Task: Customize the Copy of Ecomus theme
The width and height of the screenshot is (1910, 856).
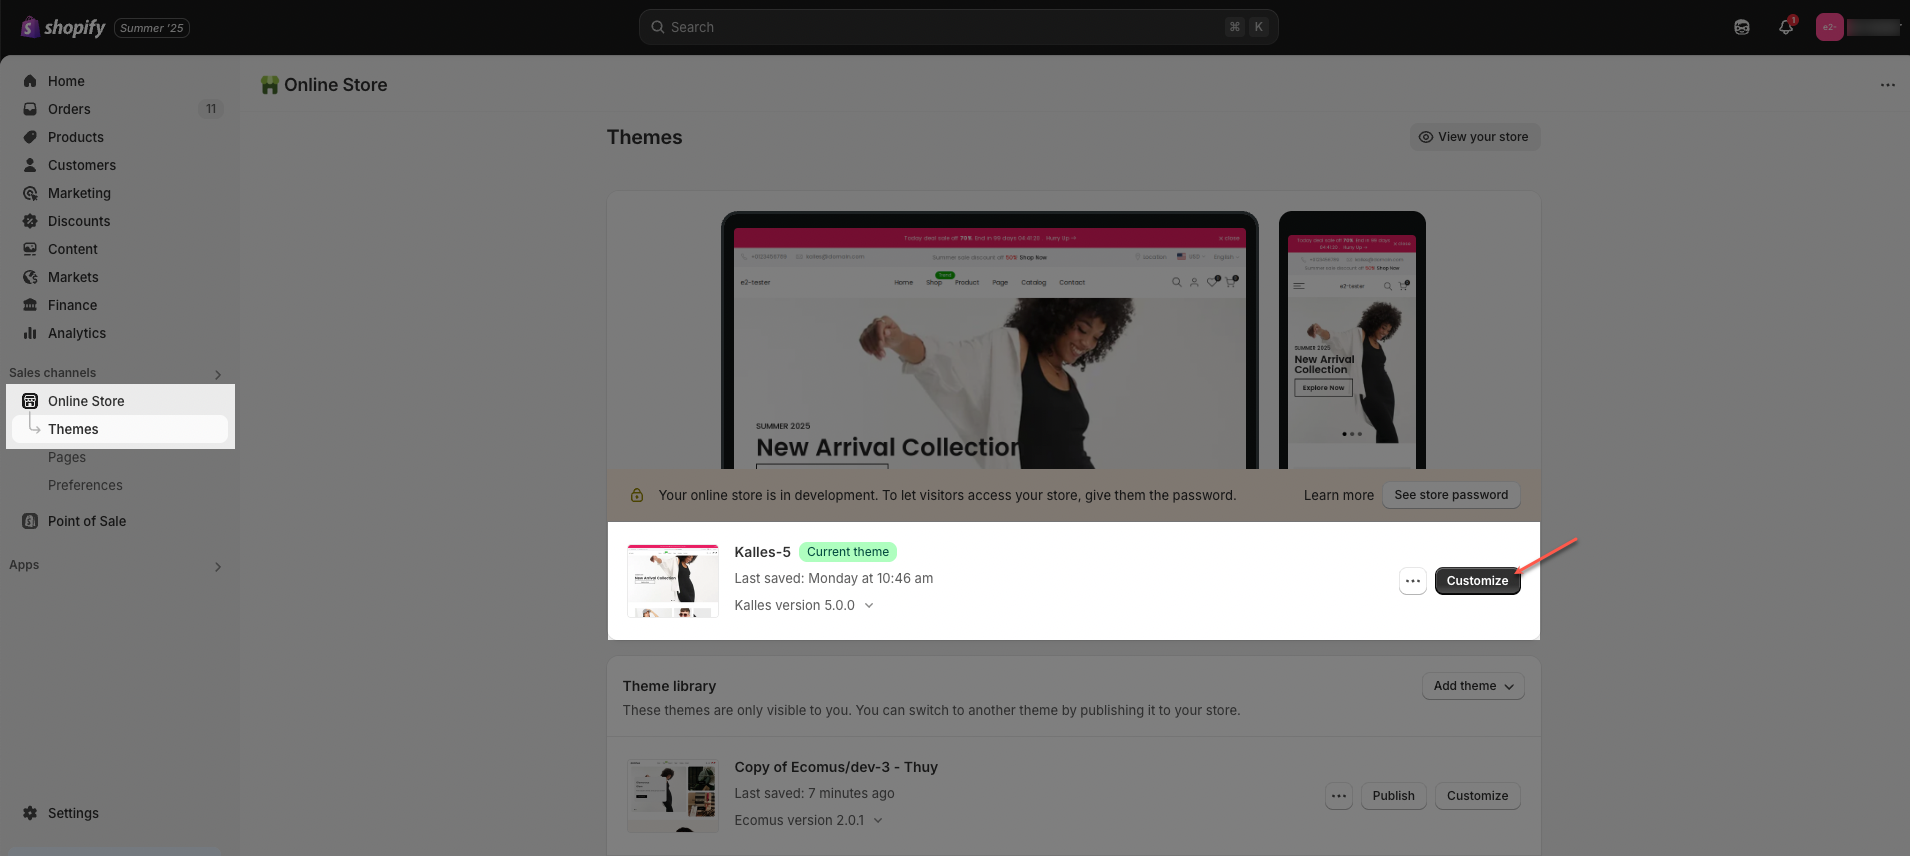Action: tap(1477, 796)
